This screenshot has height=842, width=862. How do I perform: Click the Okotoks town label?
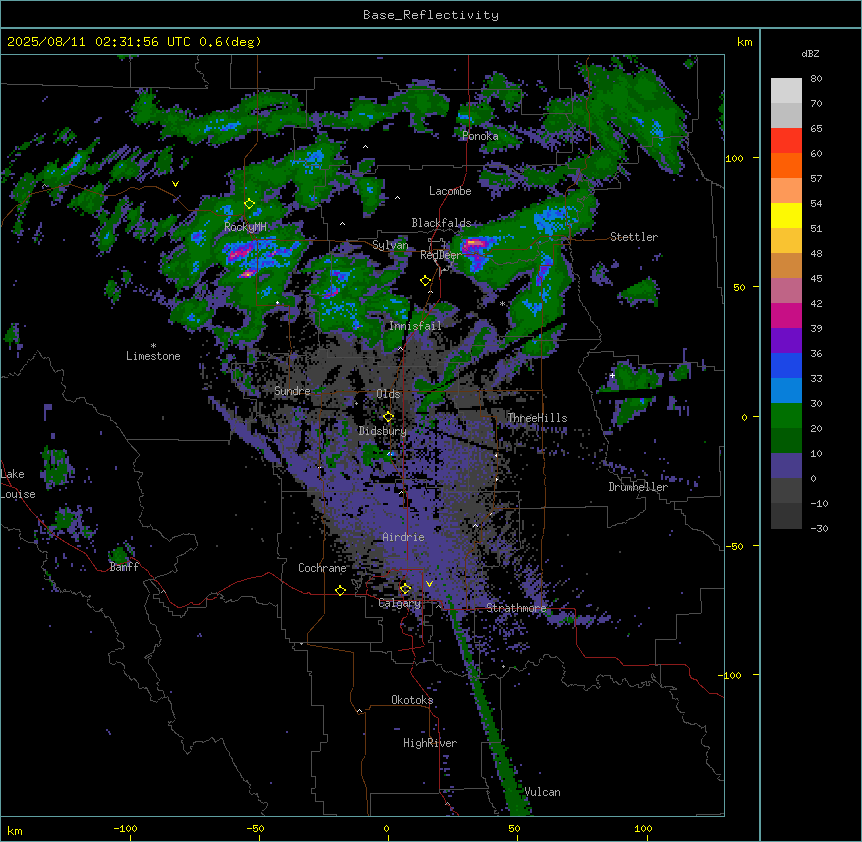tap(412, 700)
